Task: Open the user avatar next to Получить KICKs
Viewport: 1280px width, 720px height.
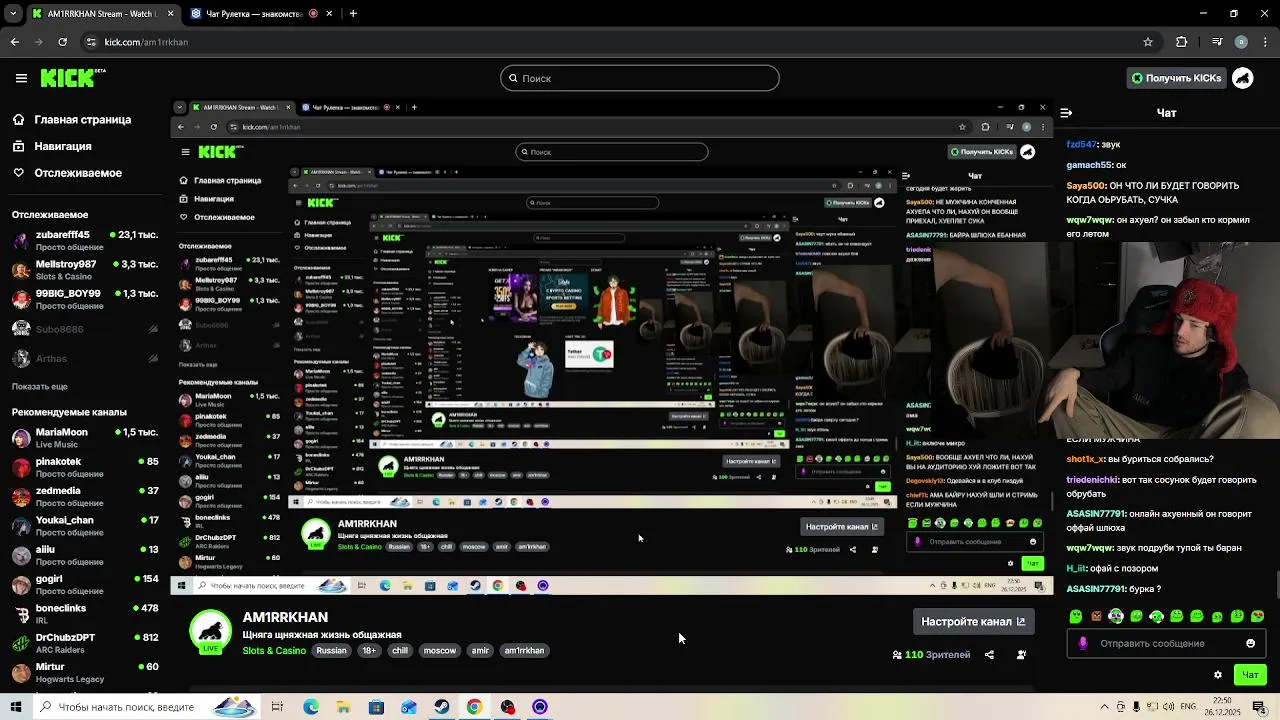Action: (x=1243, y=78)
